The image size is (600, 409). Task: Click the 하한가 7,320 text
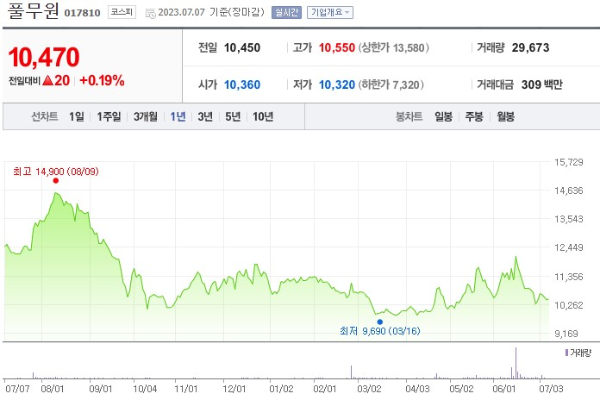[x=391, y=85]
